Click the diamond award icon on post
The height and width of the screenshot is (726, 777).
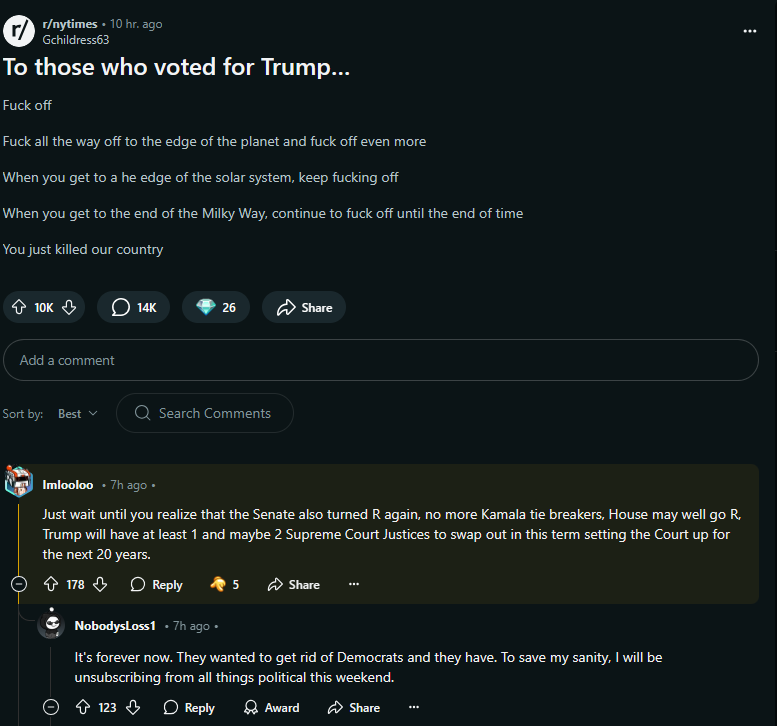(x=206, y=307)
